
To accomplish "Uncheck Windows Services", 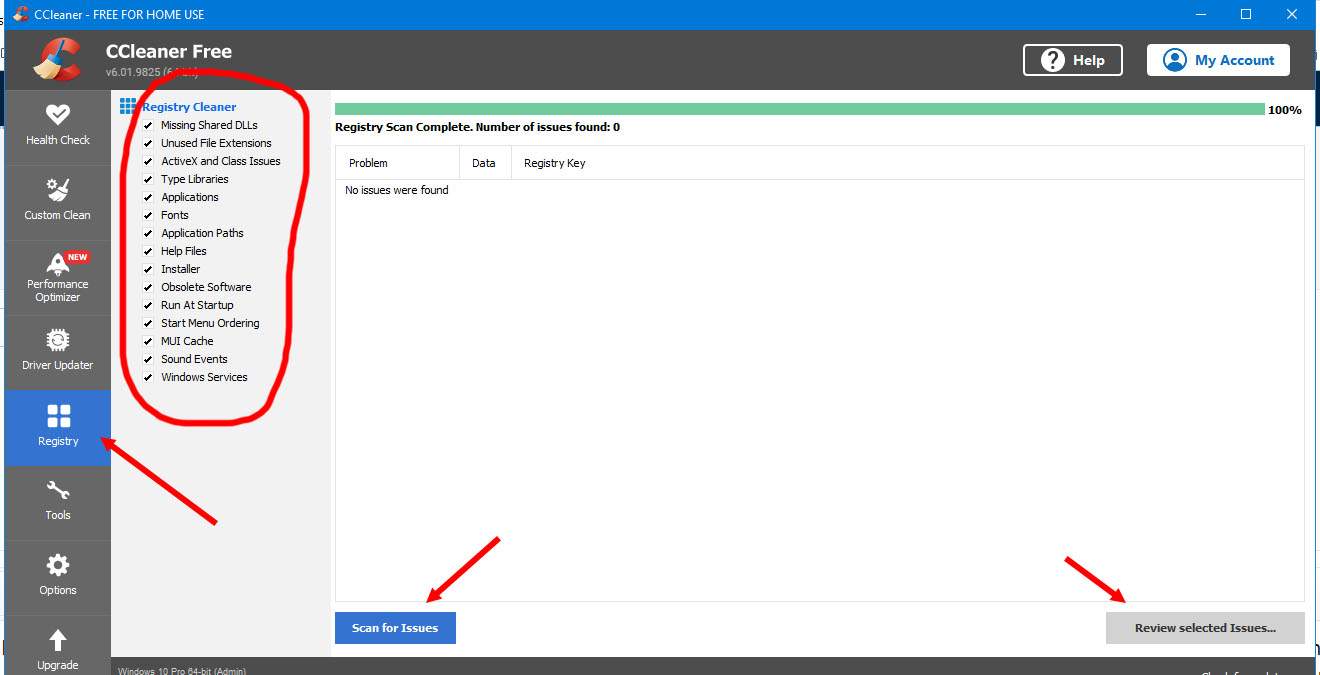I will (148, 377).
